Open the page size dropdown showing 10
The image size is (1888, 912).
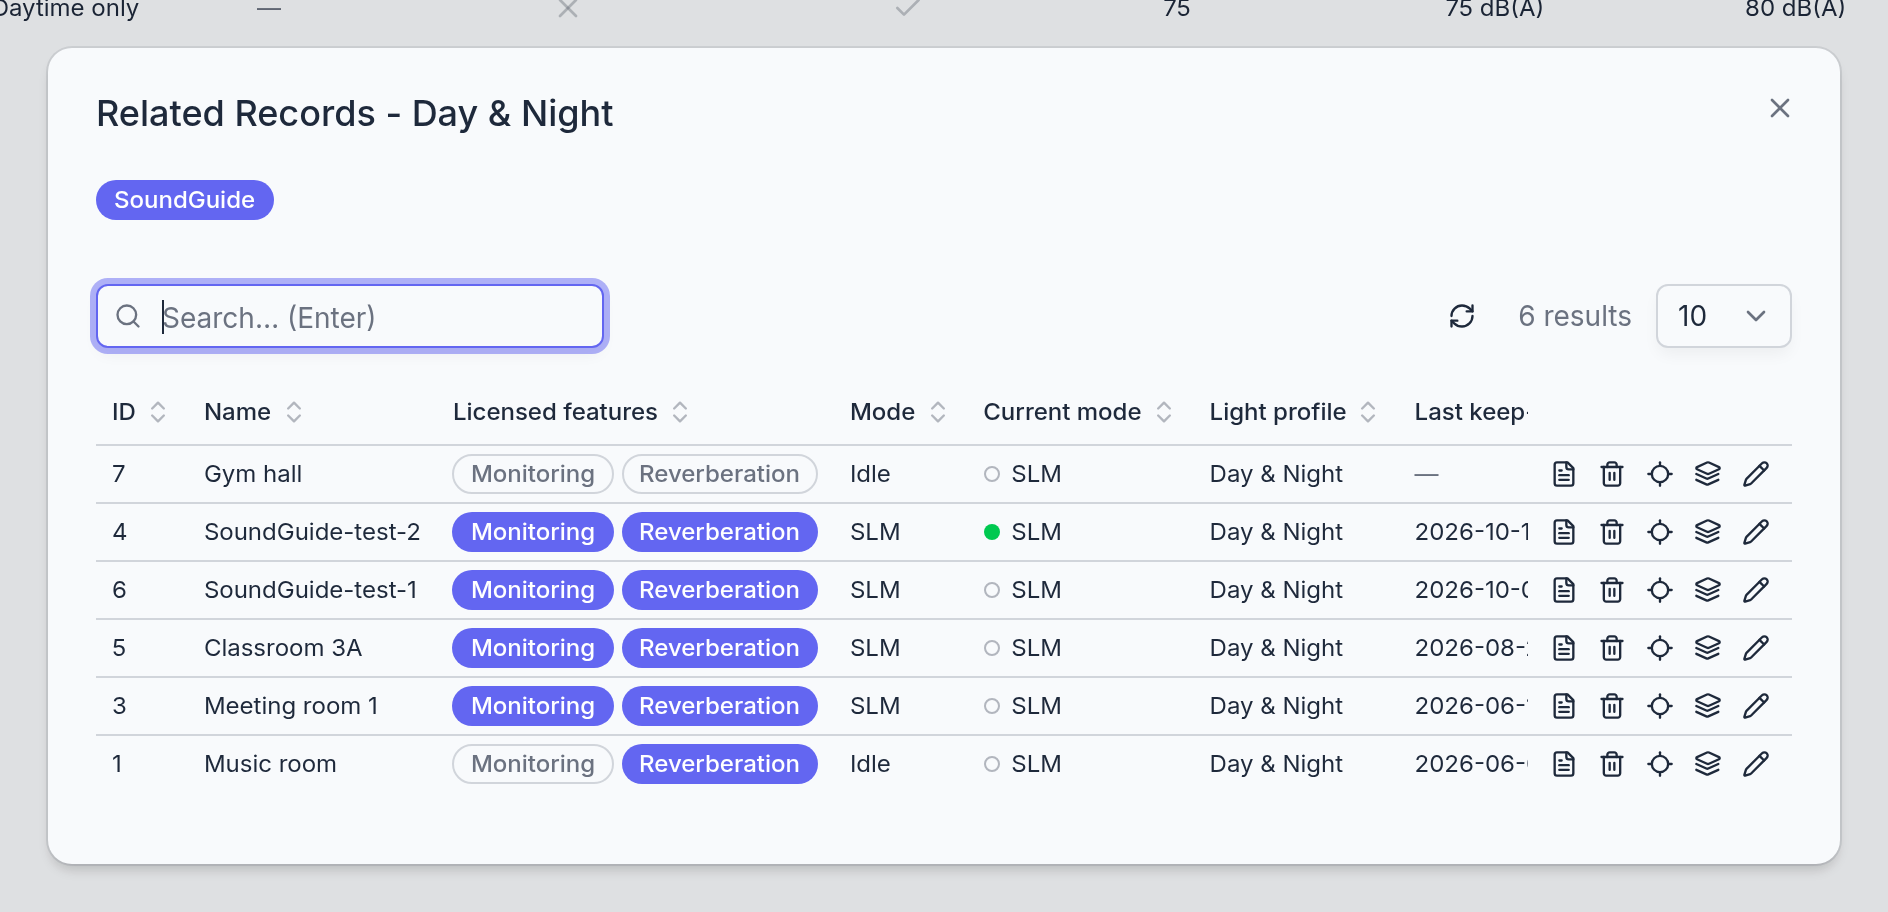pos(1723,316)
